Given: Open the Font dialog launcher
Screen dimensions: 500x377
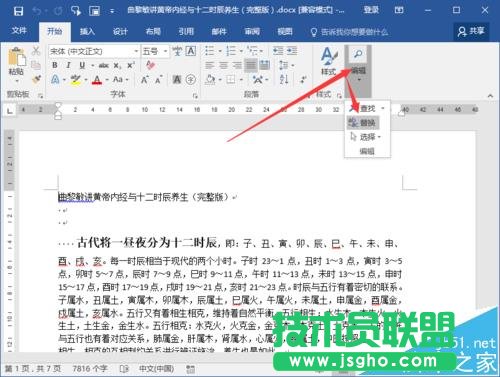Looking at the screenshot, I should coord(195,96).
